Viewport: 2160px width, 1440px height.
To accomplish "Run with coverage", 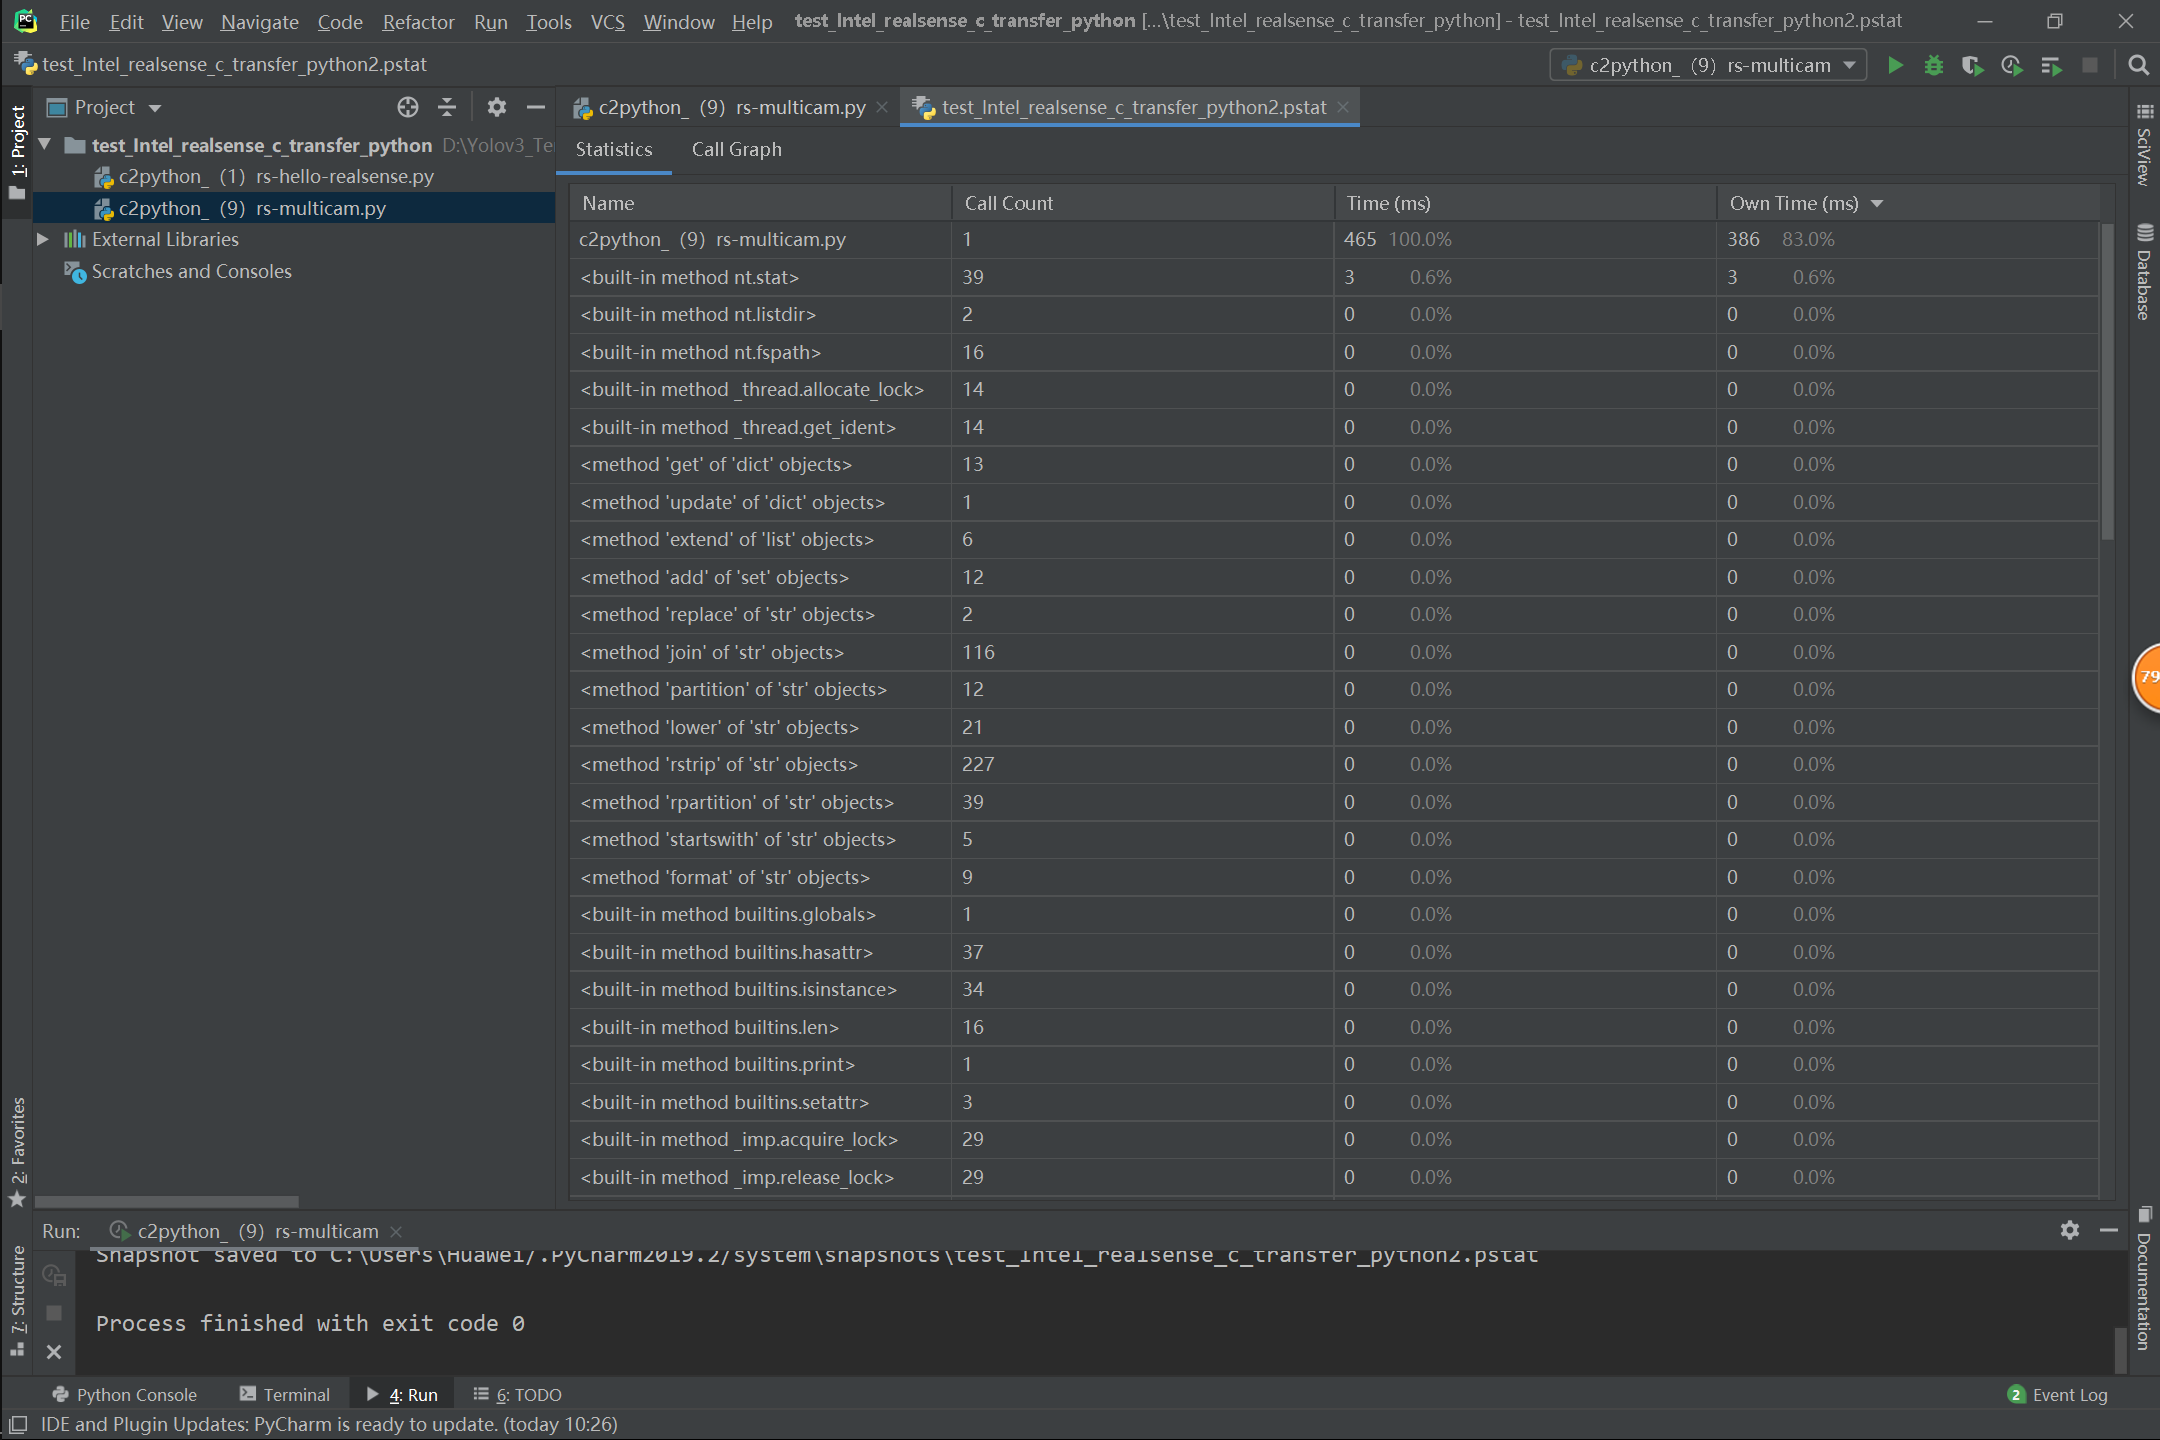I will [x=1972, y=65].
